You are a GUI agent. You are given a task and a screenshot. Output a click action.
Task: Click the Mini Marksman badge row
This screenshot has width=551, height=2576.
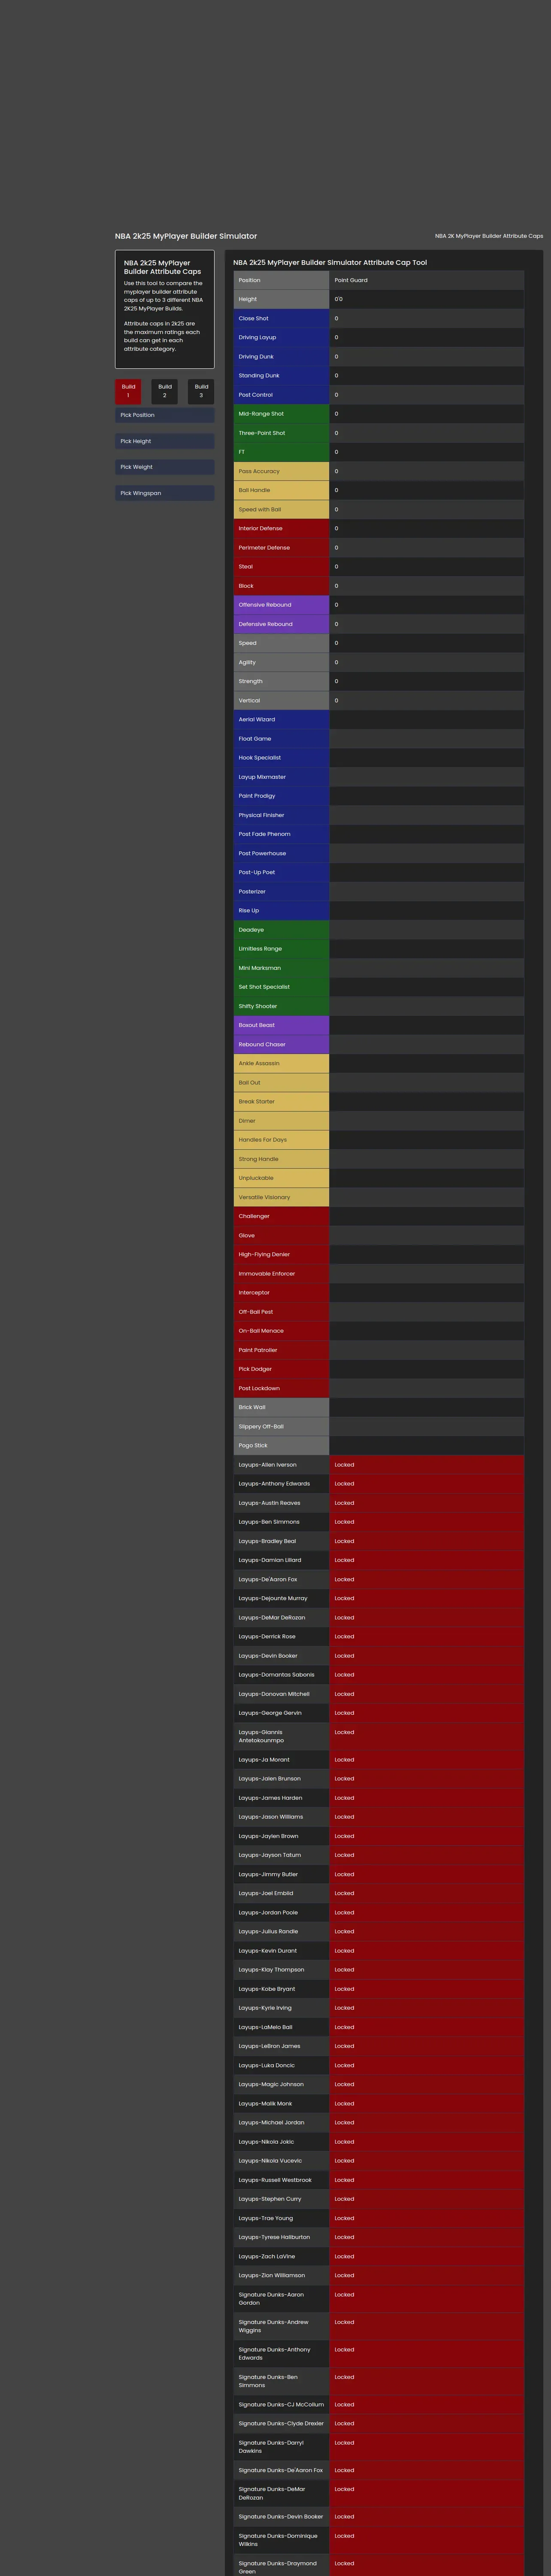379,968
